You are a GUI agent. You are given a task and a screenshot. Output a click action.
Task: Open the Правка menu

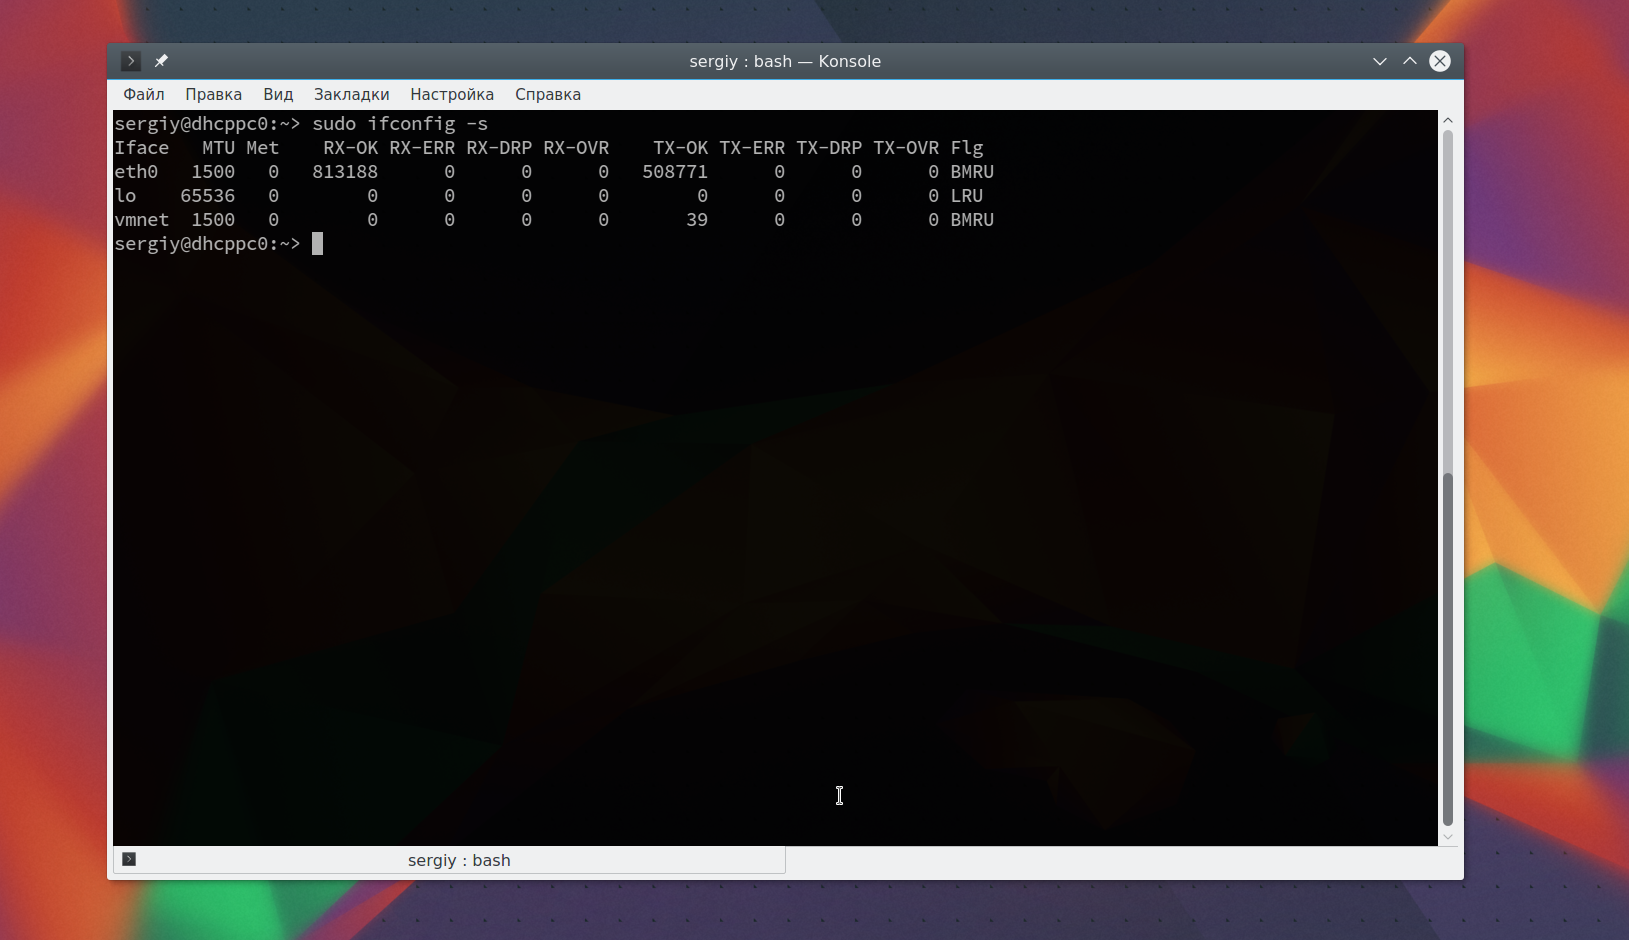tap(213, 94)
